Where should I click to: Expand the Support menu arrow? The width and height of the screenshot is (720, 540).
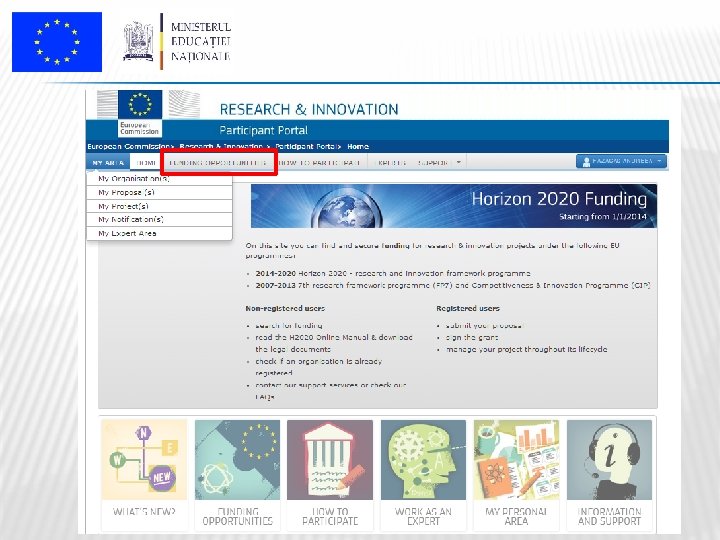(458, 162)
